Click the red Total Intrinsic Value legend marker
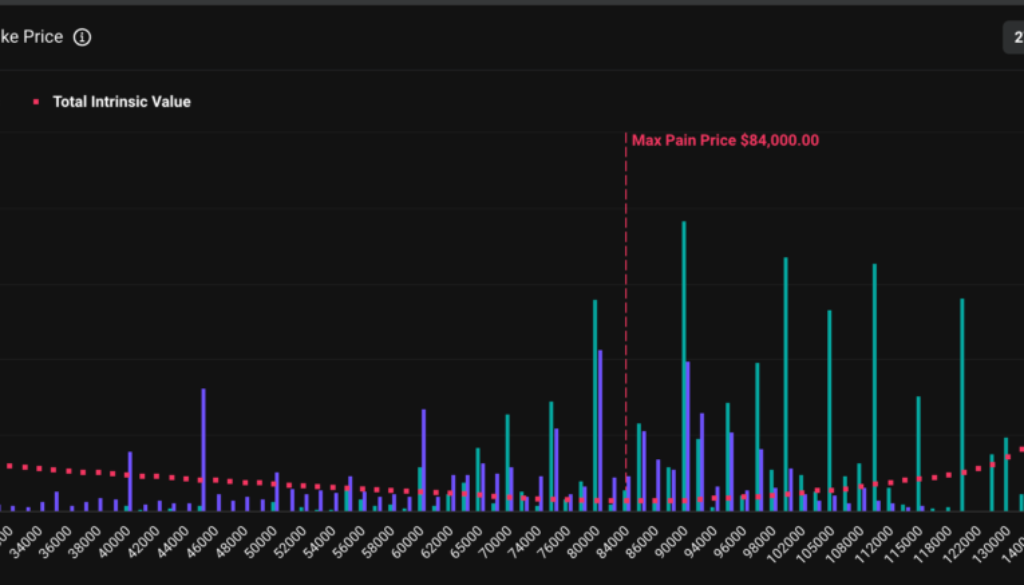Viewport: 1024px width, 585px height. click(x=36, y=102)
